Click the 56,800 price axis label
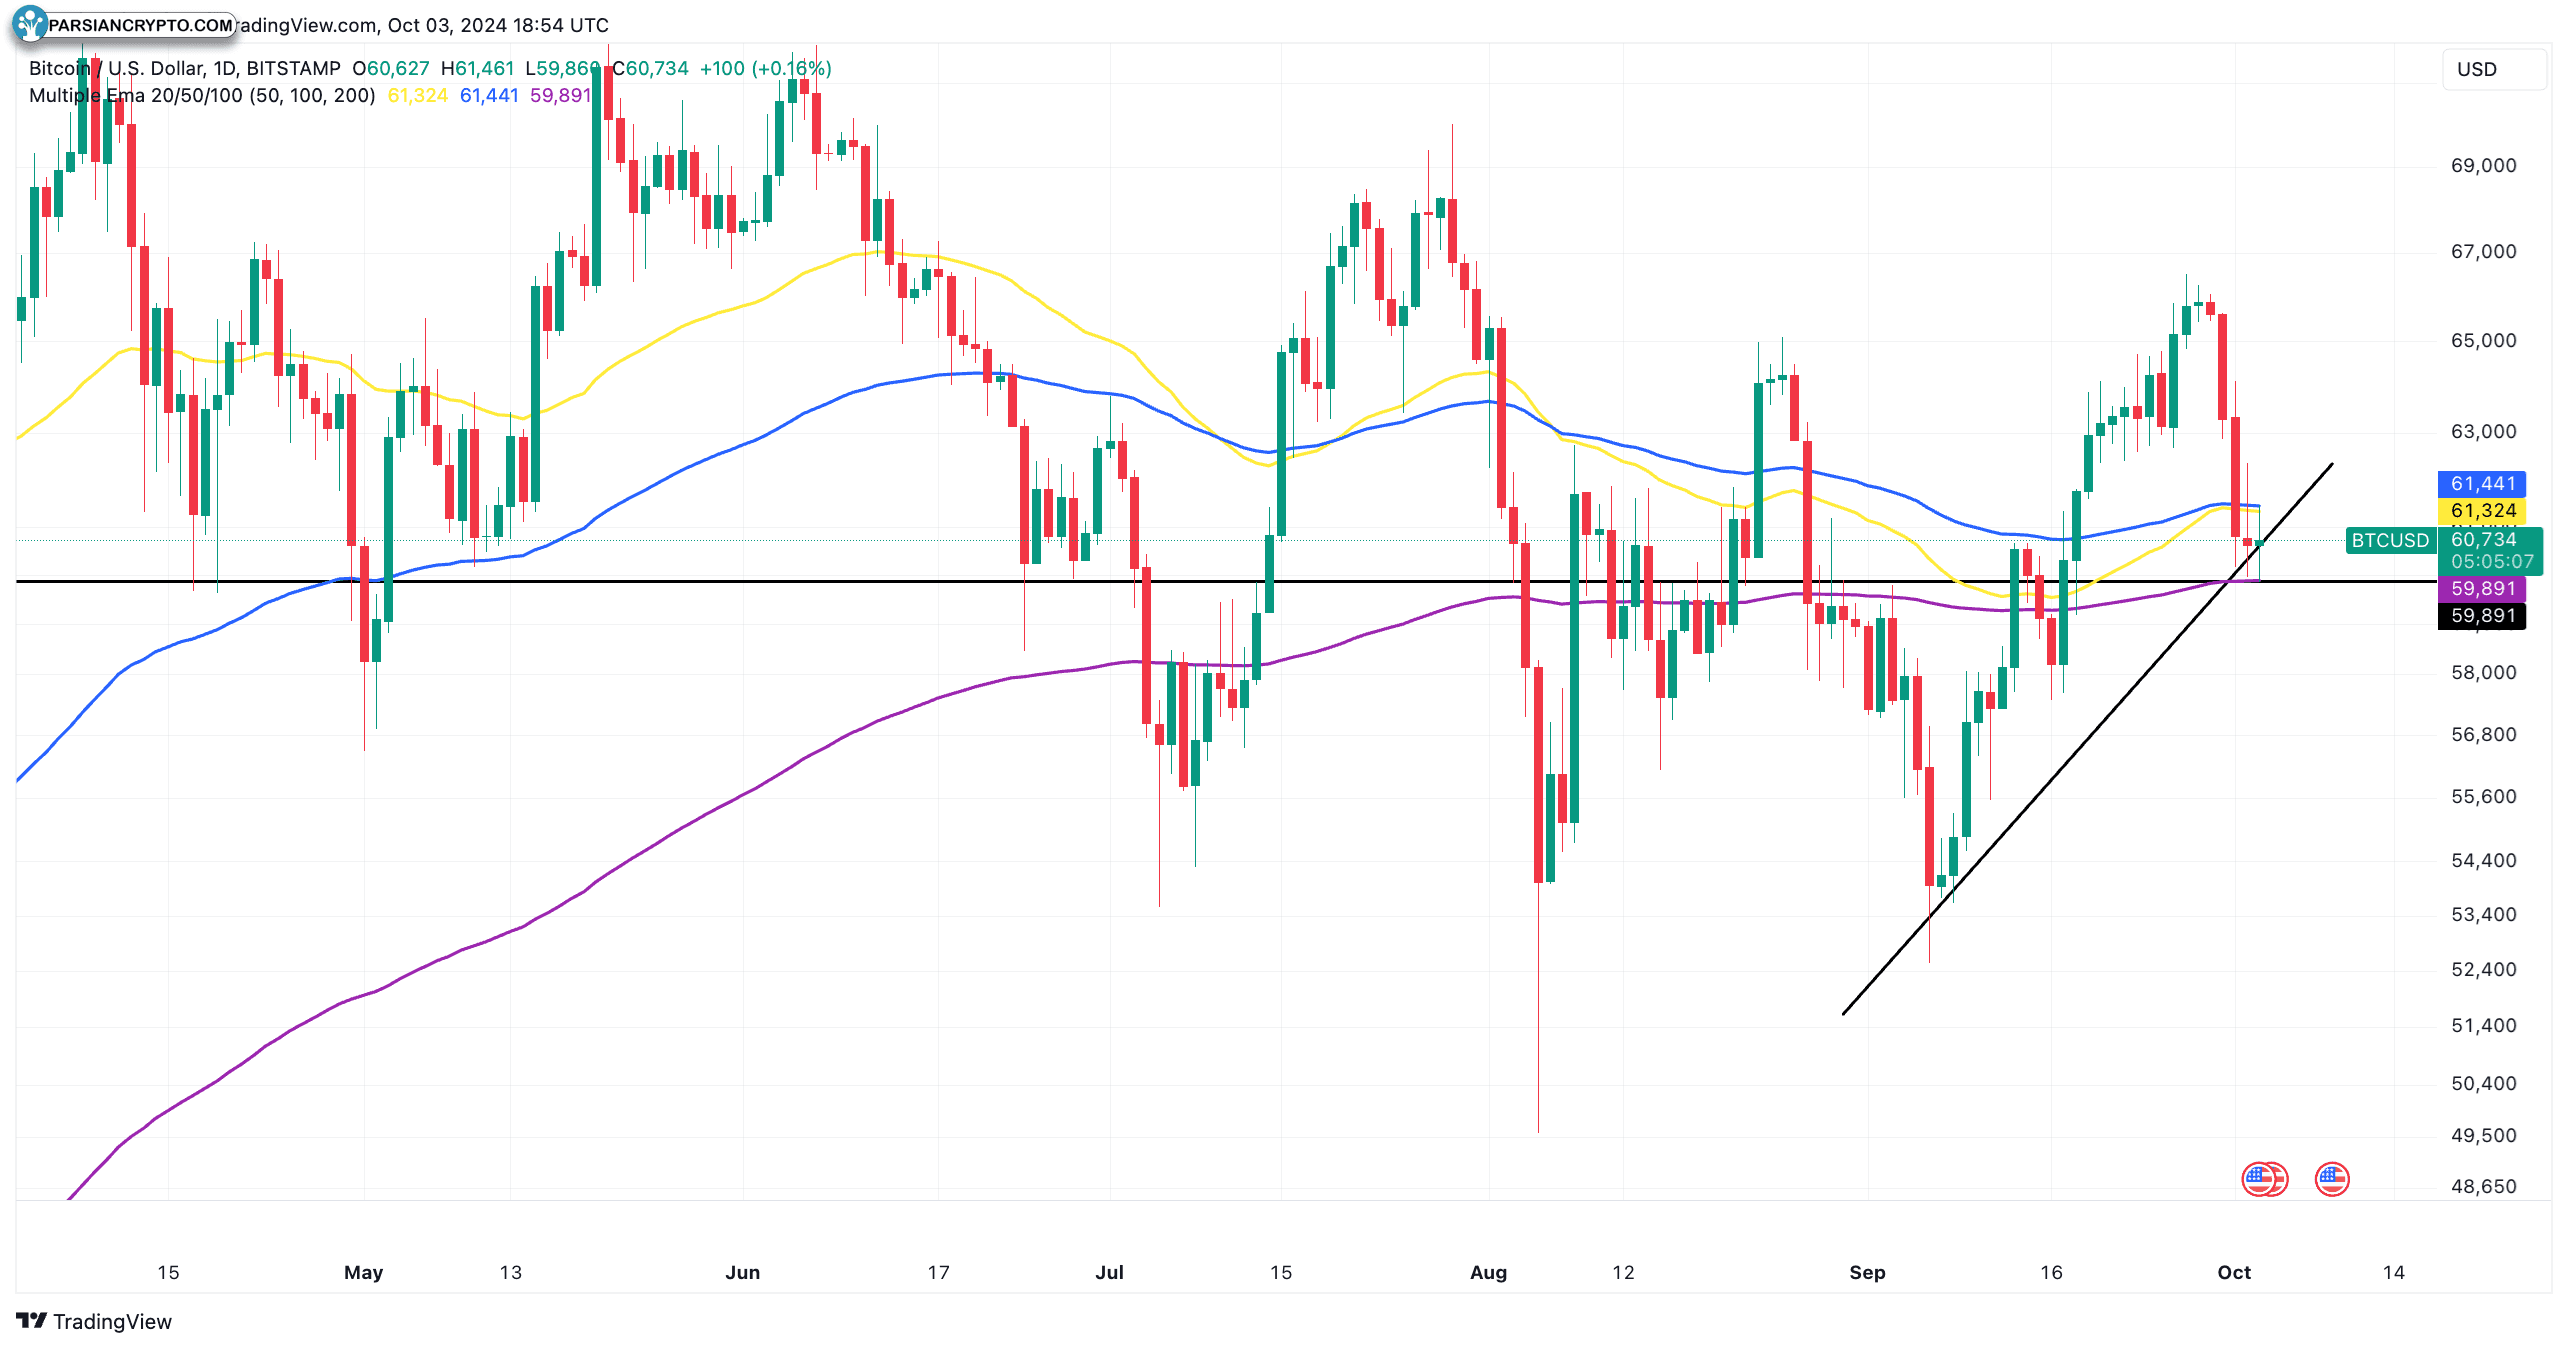The width and height of the screenshot is (2568, 1349). point(2483,734)
